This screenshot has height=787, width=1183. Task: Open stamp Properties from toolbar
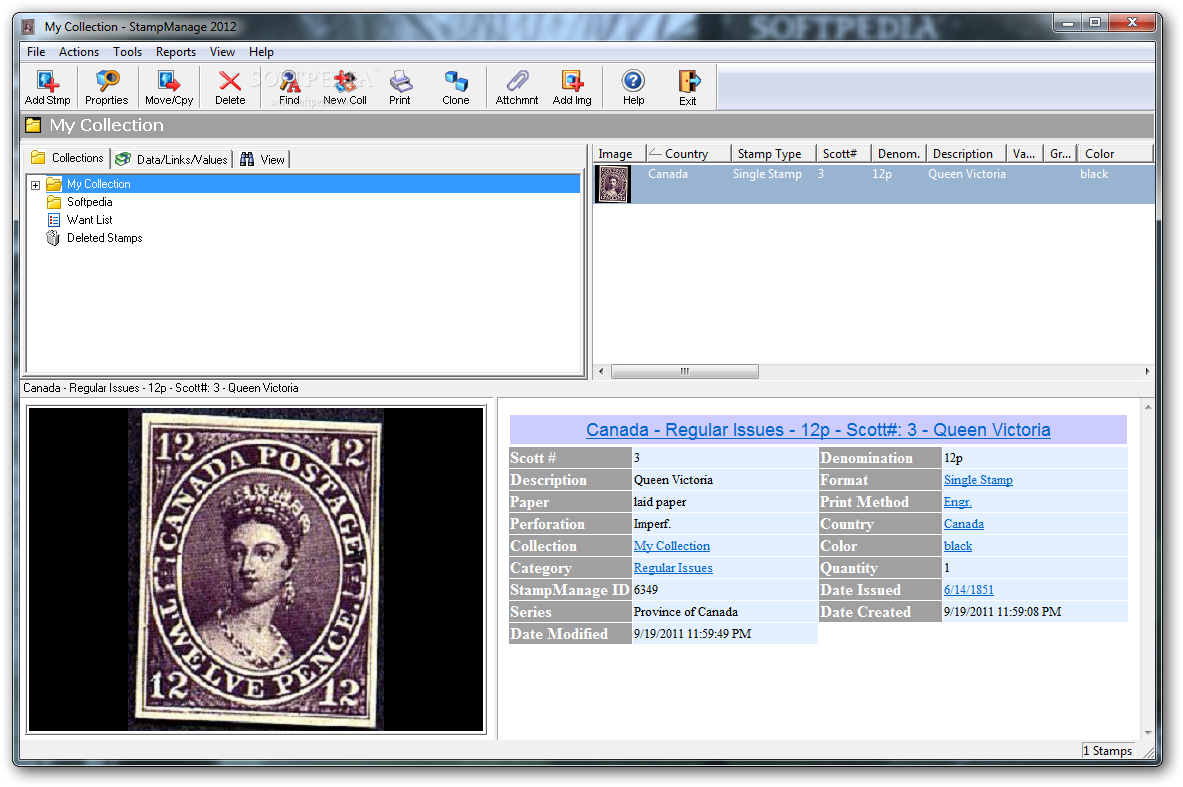[x=106, y=88]
